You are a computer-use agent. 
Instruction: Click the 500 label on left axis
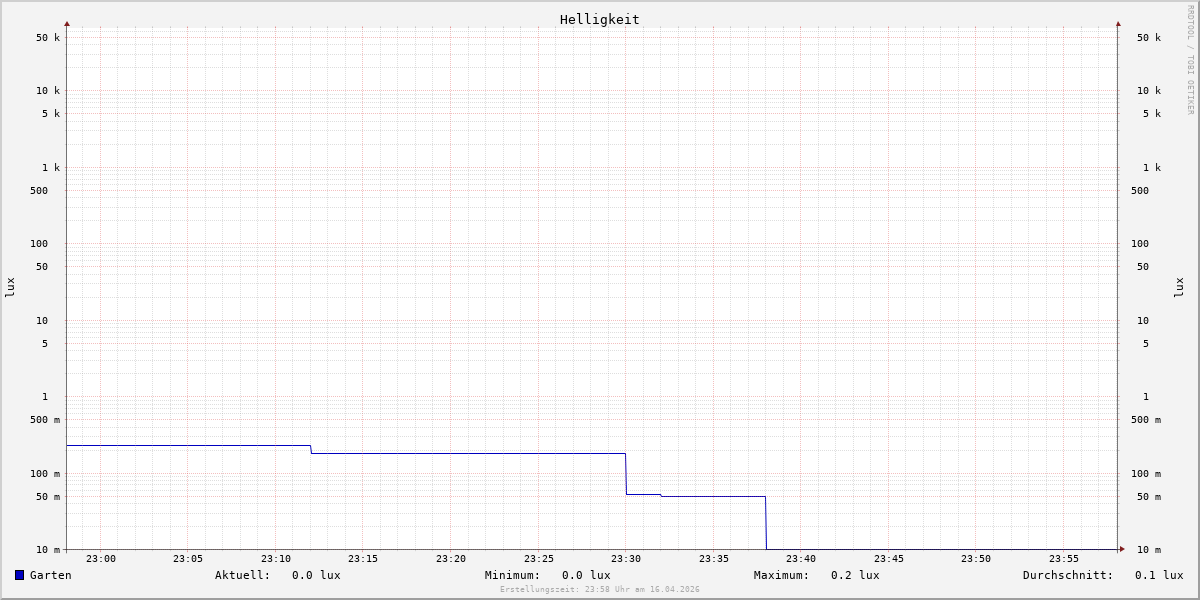point(39,191)
